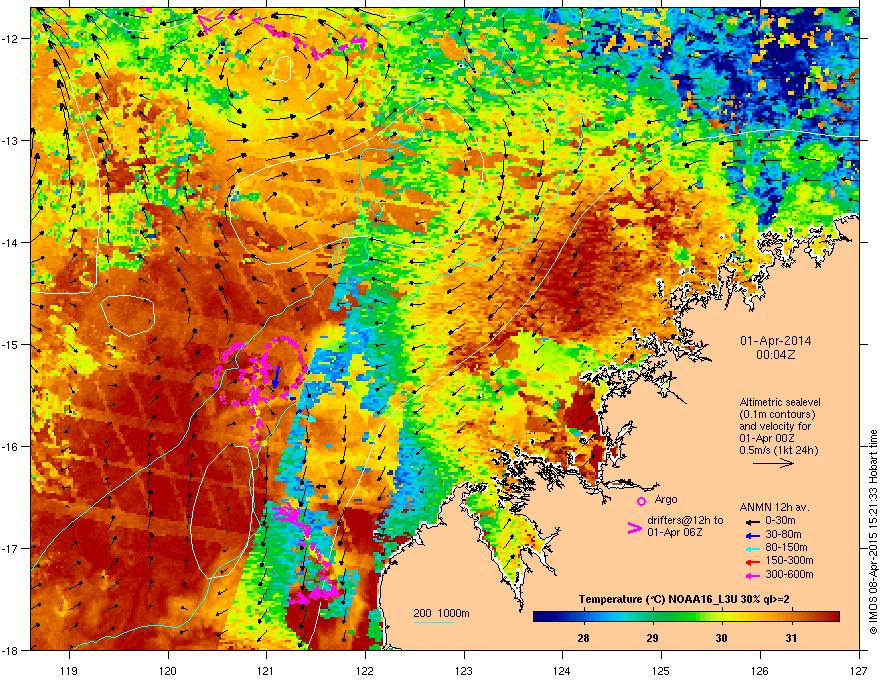Click the blue ANMN mooring arrow near 121E 15S
Screen dimensions: 880x680
(276, 376)
